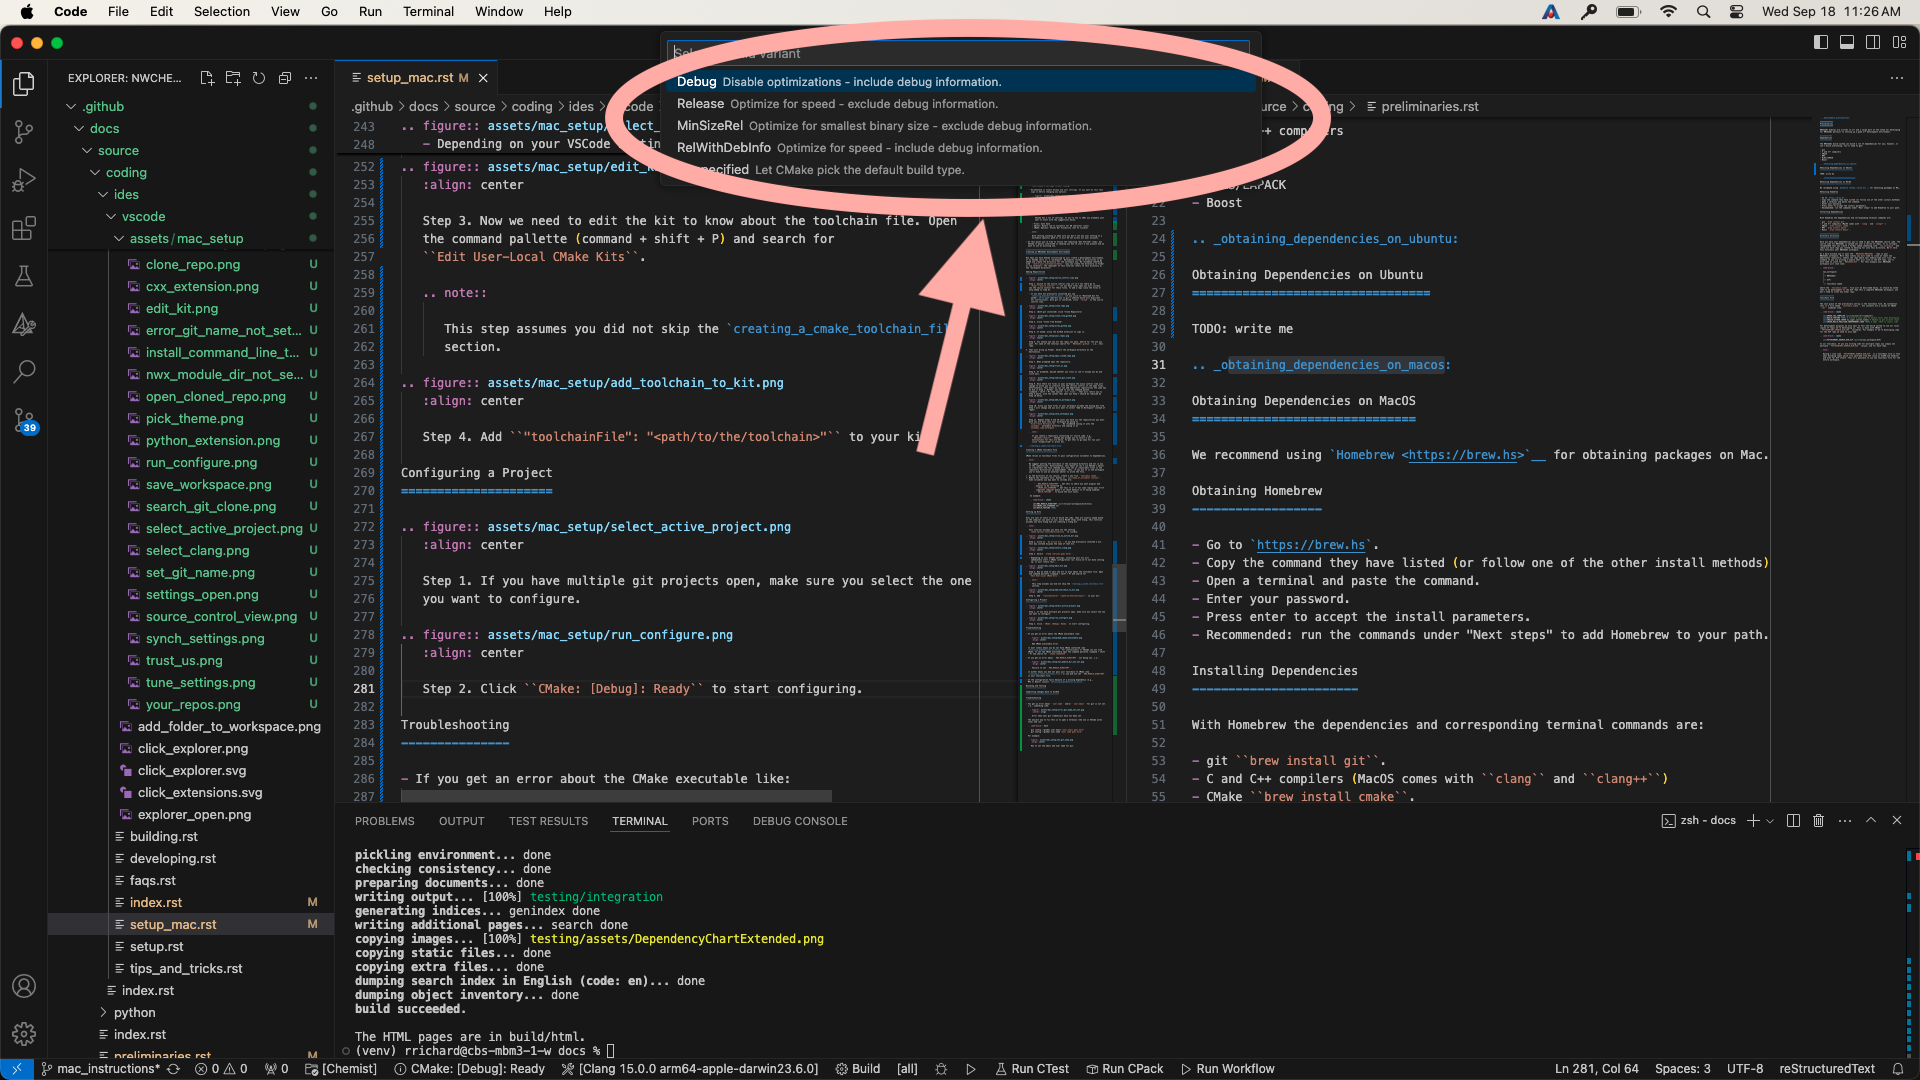Select the Search icon in activity bar
Image resolution: width=1920 pixels, height=1080 pixels.
coord(24,368)
